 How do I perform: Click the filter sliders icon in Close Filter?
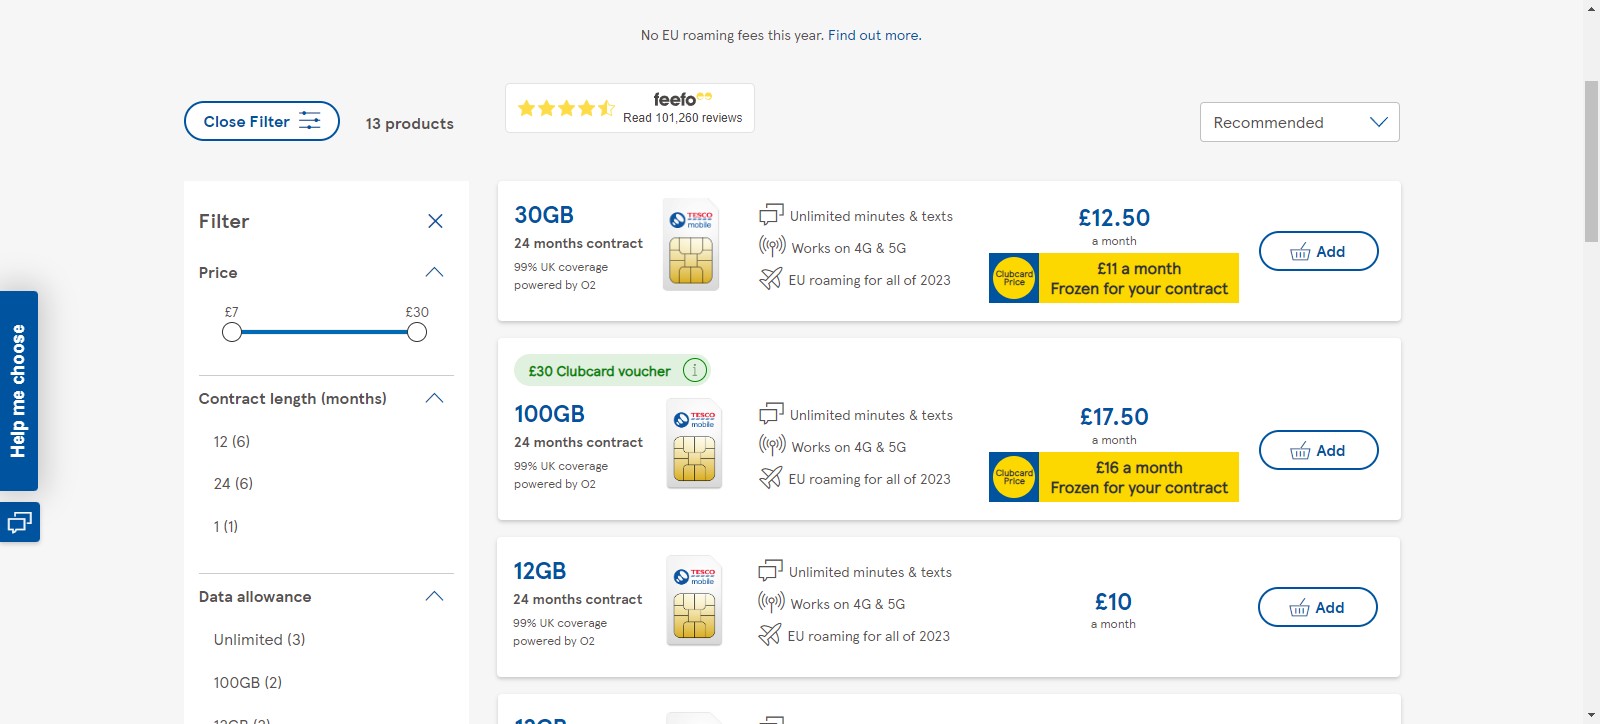pyautogui.click(x=310, y=121)
